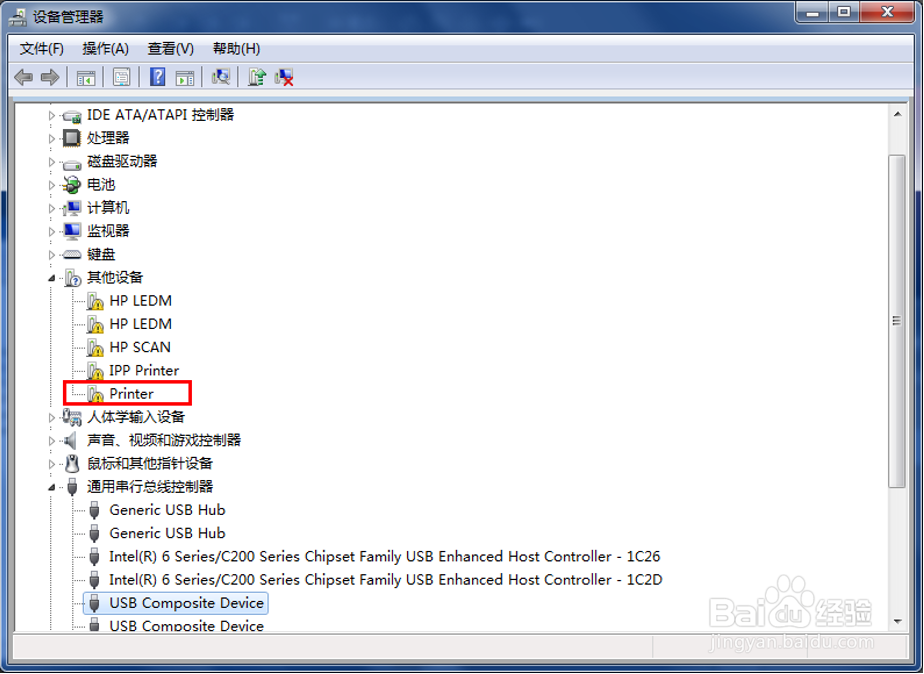Expand the 鼠标和其他指针设备 node
The image size is (924, 674).
(51, 464)
